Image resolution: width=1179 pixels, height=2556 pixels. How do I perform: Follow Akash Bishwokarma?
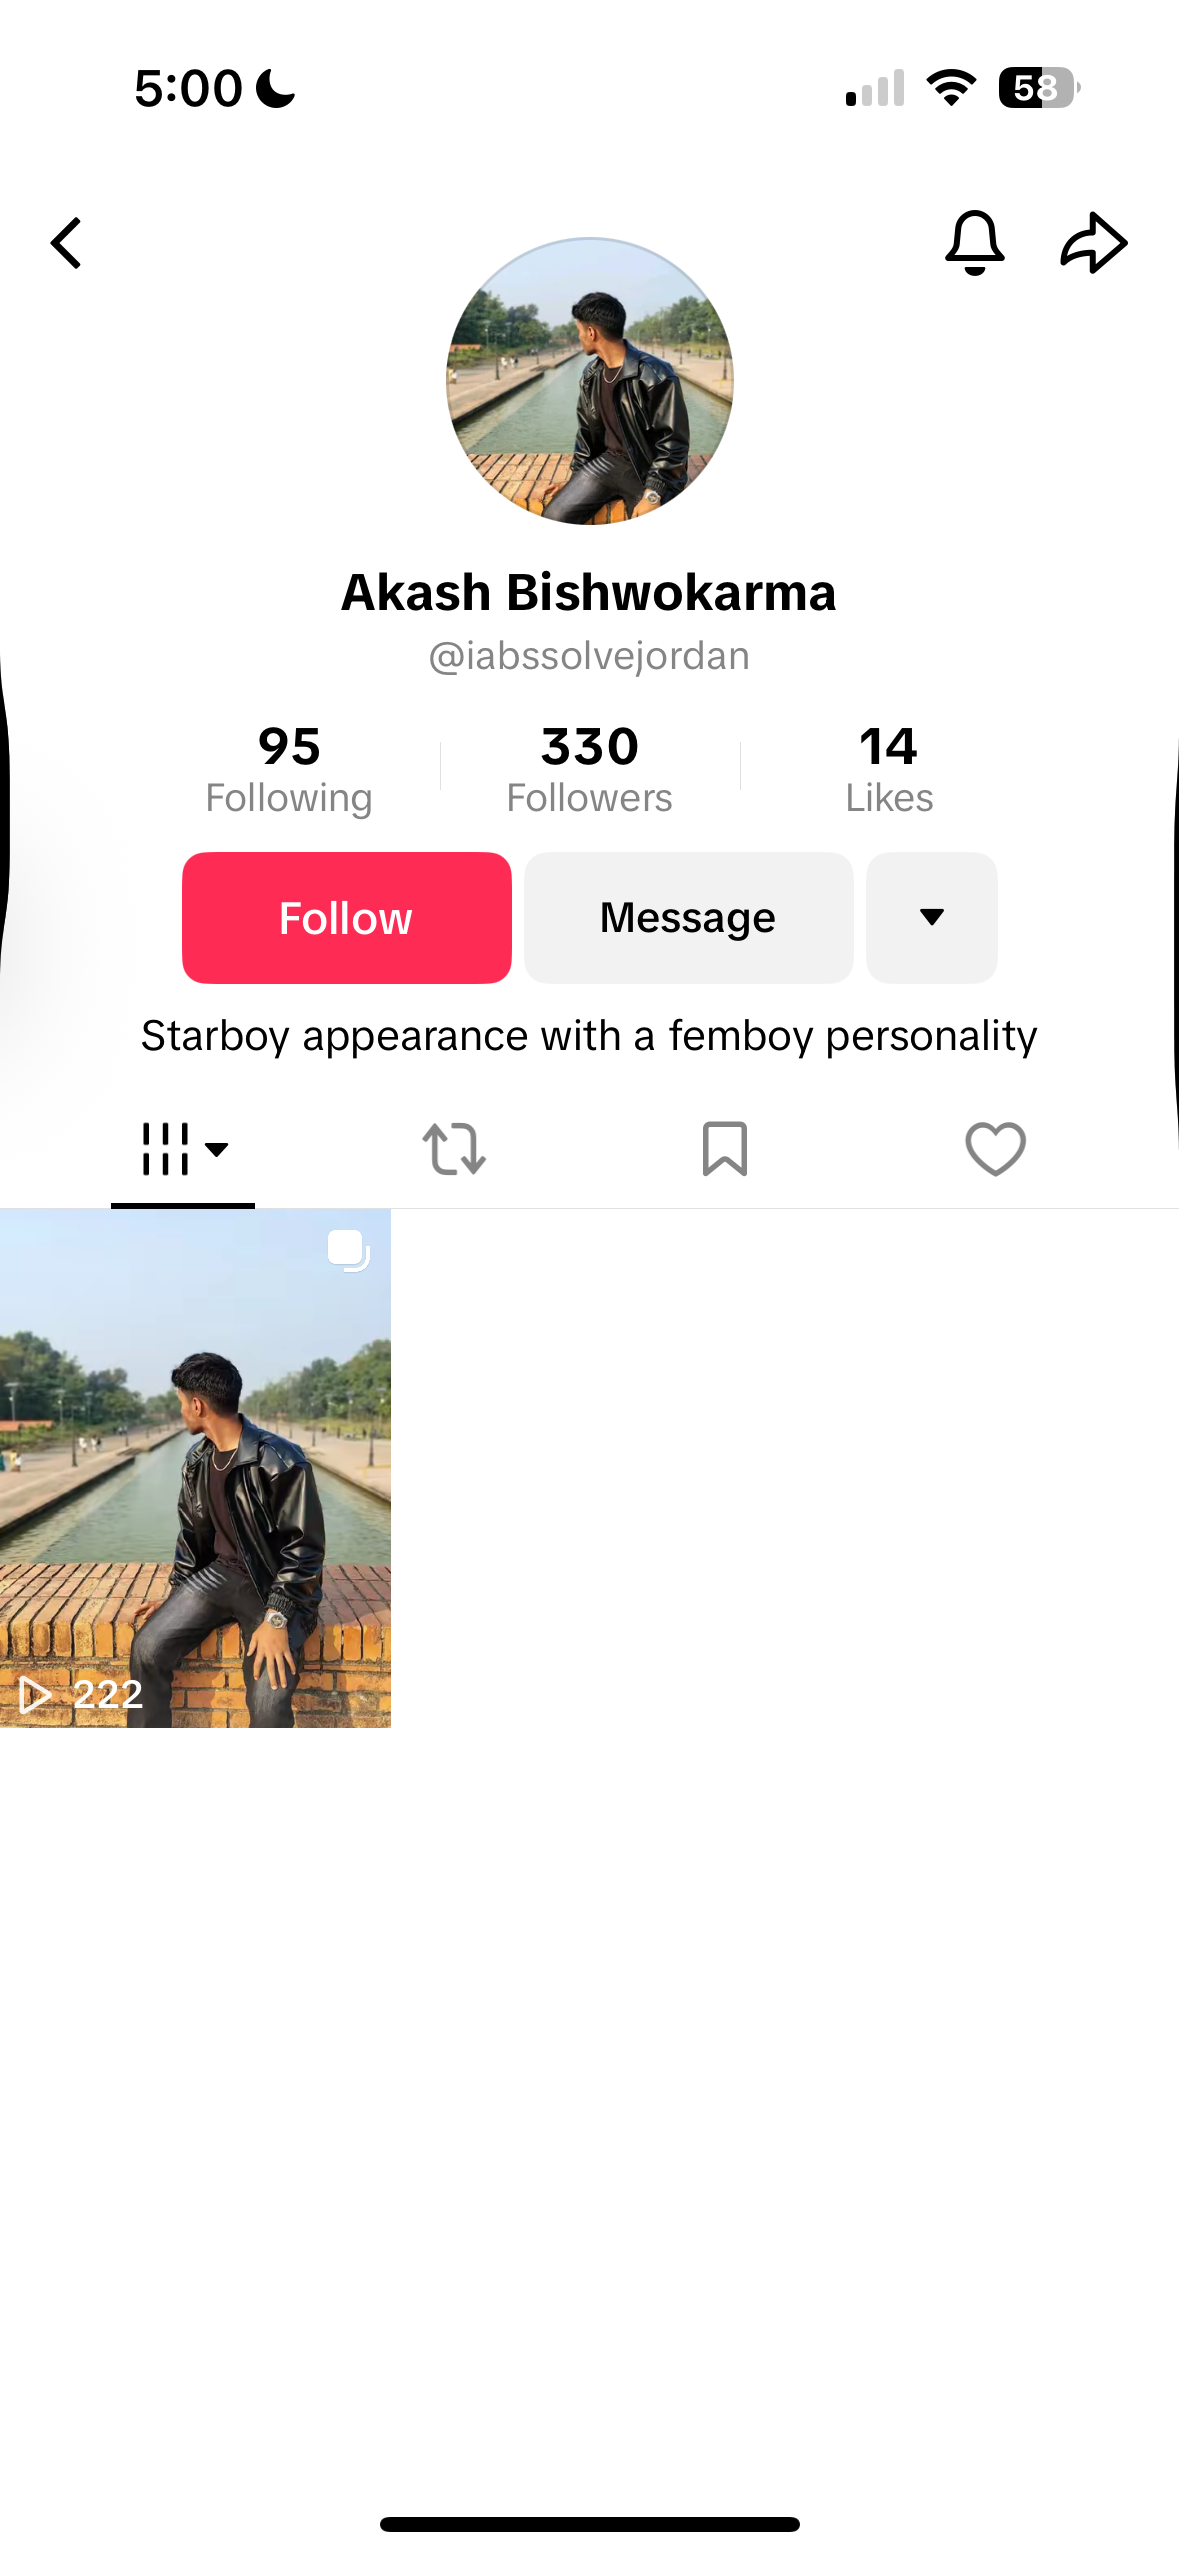pos(346,917)
